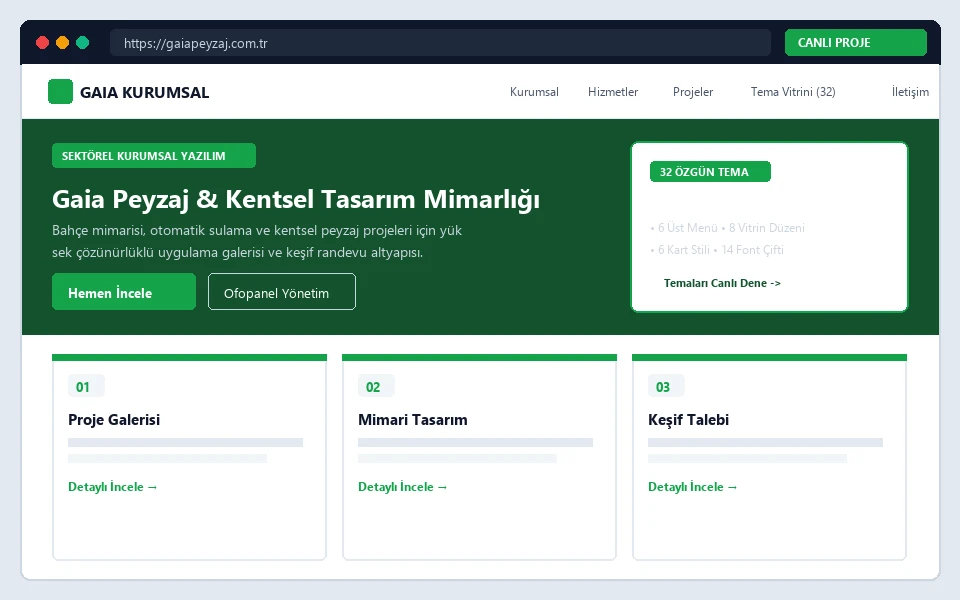Click Detaylı İncele under Mimari Tasarım
960x600 pixels.
(403, 487)
